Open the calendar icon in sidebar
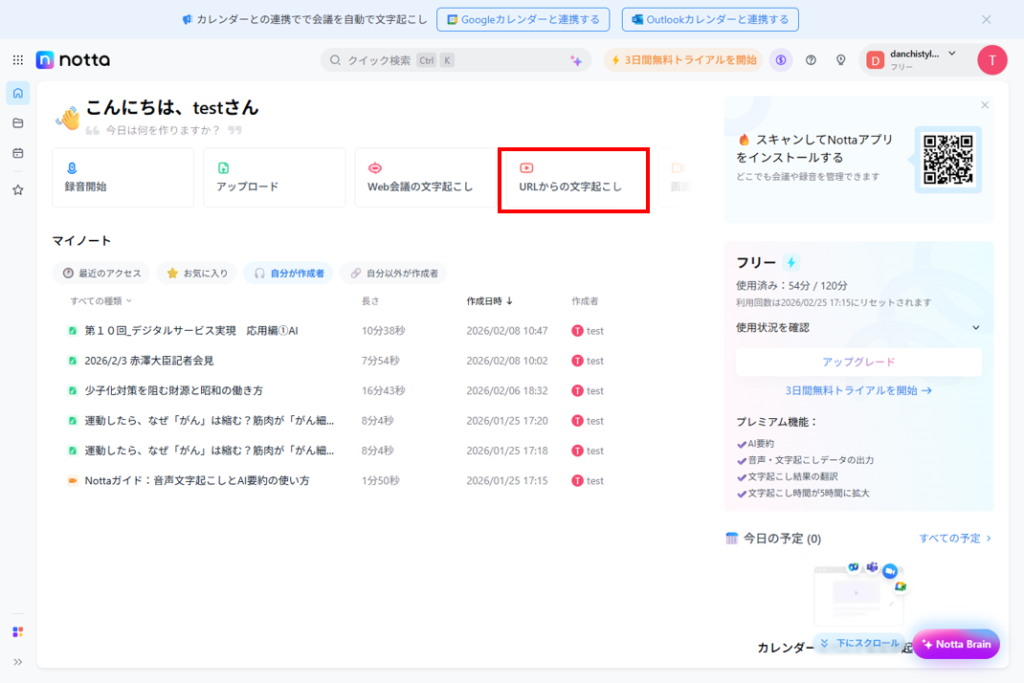Image resolution: width=1024 pixels, height=683 pixels. [18, 153]
